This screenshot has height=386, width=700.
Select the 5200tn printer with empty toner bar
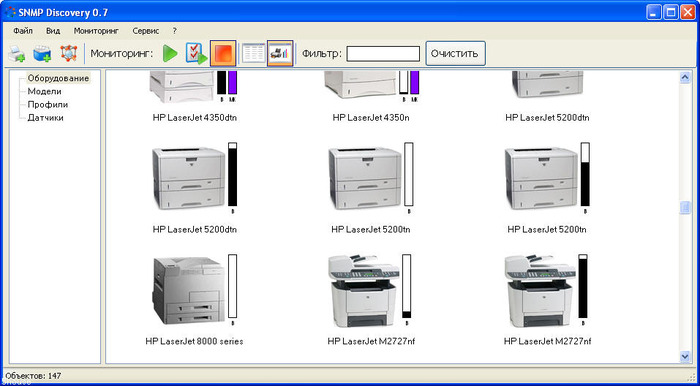(365, 178)
